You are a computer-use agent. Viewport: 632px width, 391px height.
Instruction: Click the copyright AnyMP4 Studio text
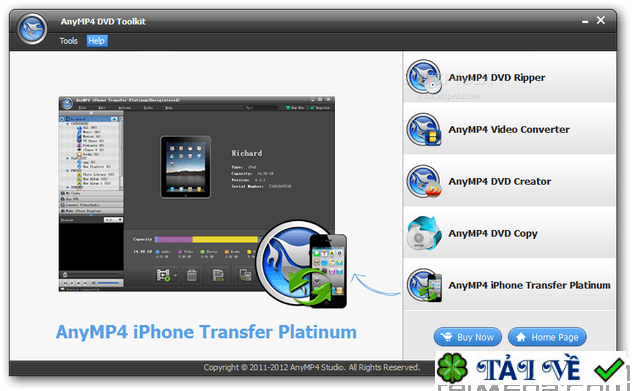pos(312,367)
